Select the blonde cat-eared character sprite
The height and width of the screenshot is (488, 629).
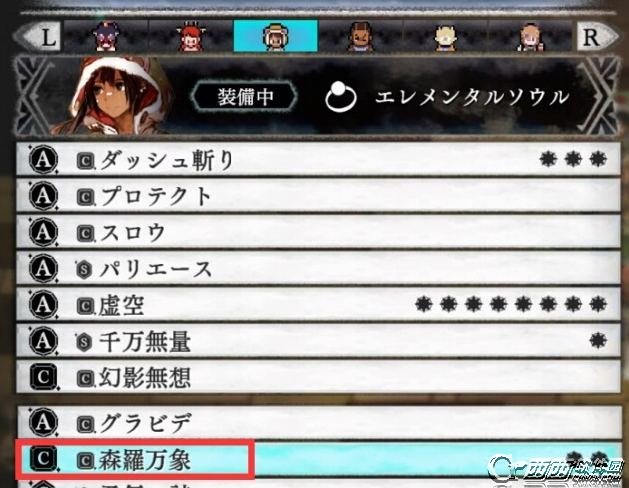click(x=446, y=37)
